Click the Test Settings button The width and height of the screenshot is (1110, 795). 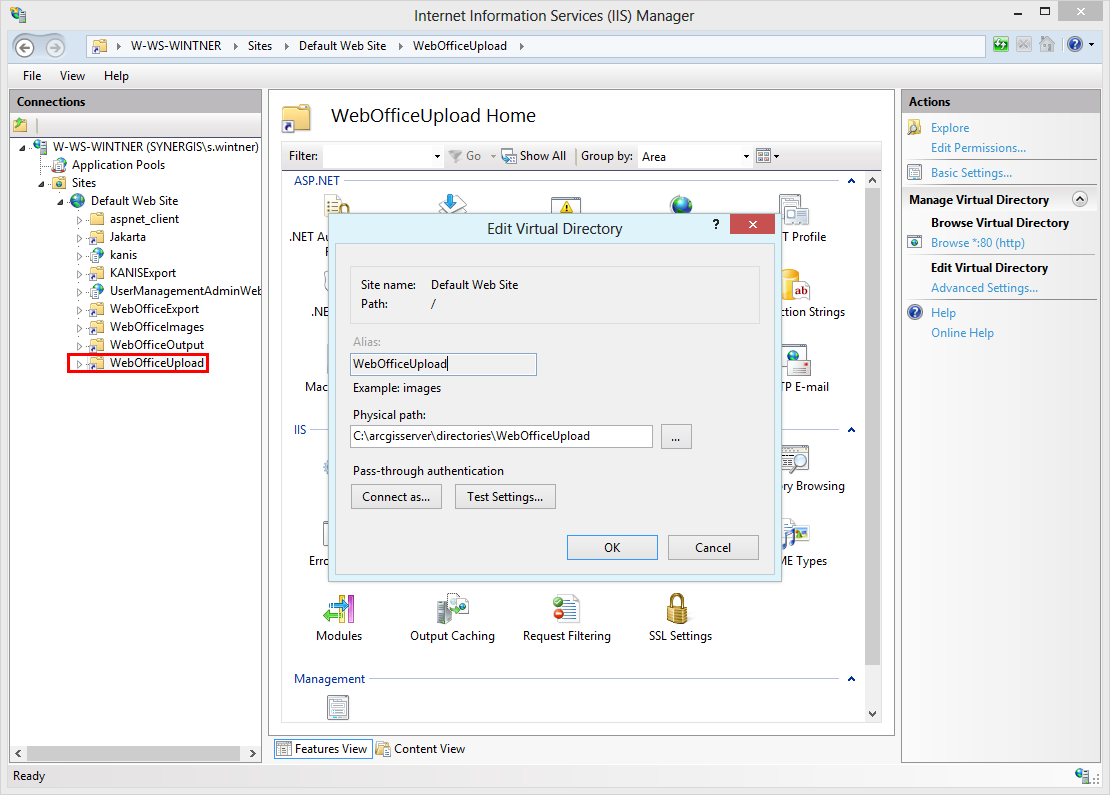click(x=505, y=496)
